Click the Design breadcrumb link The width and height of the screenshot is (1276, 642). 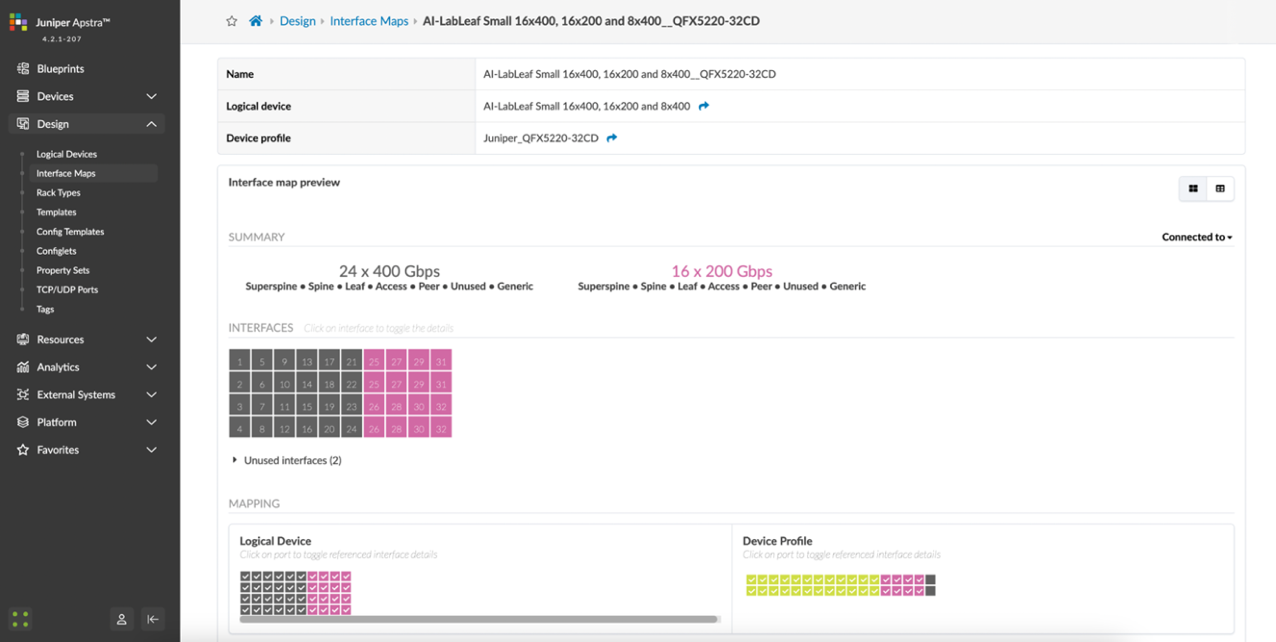tap(297, 21)
